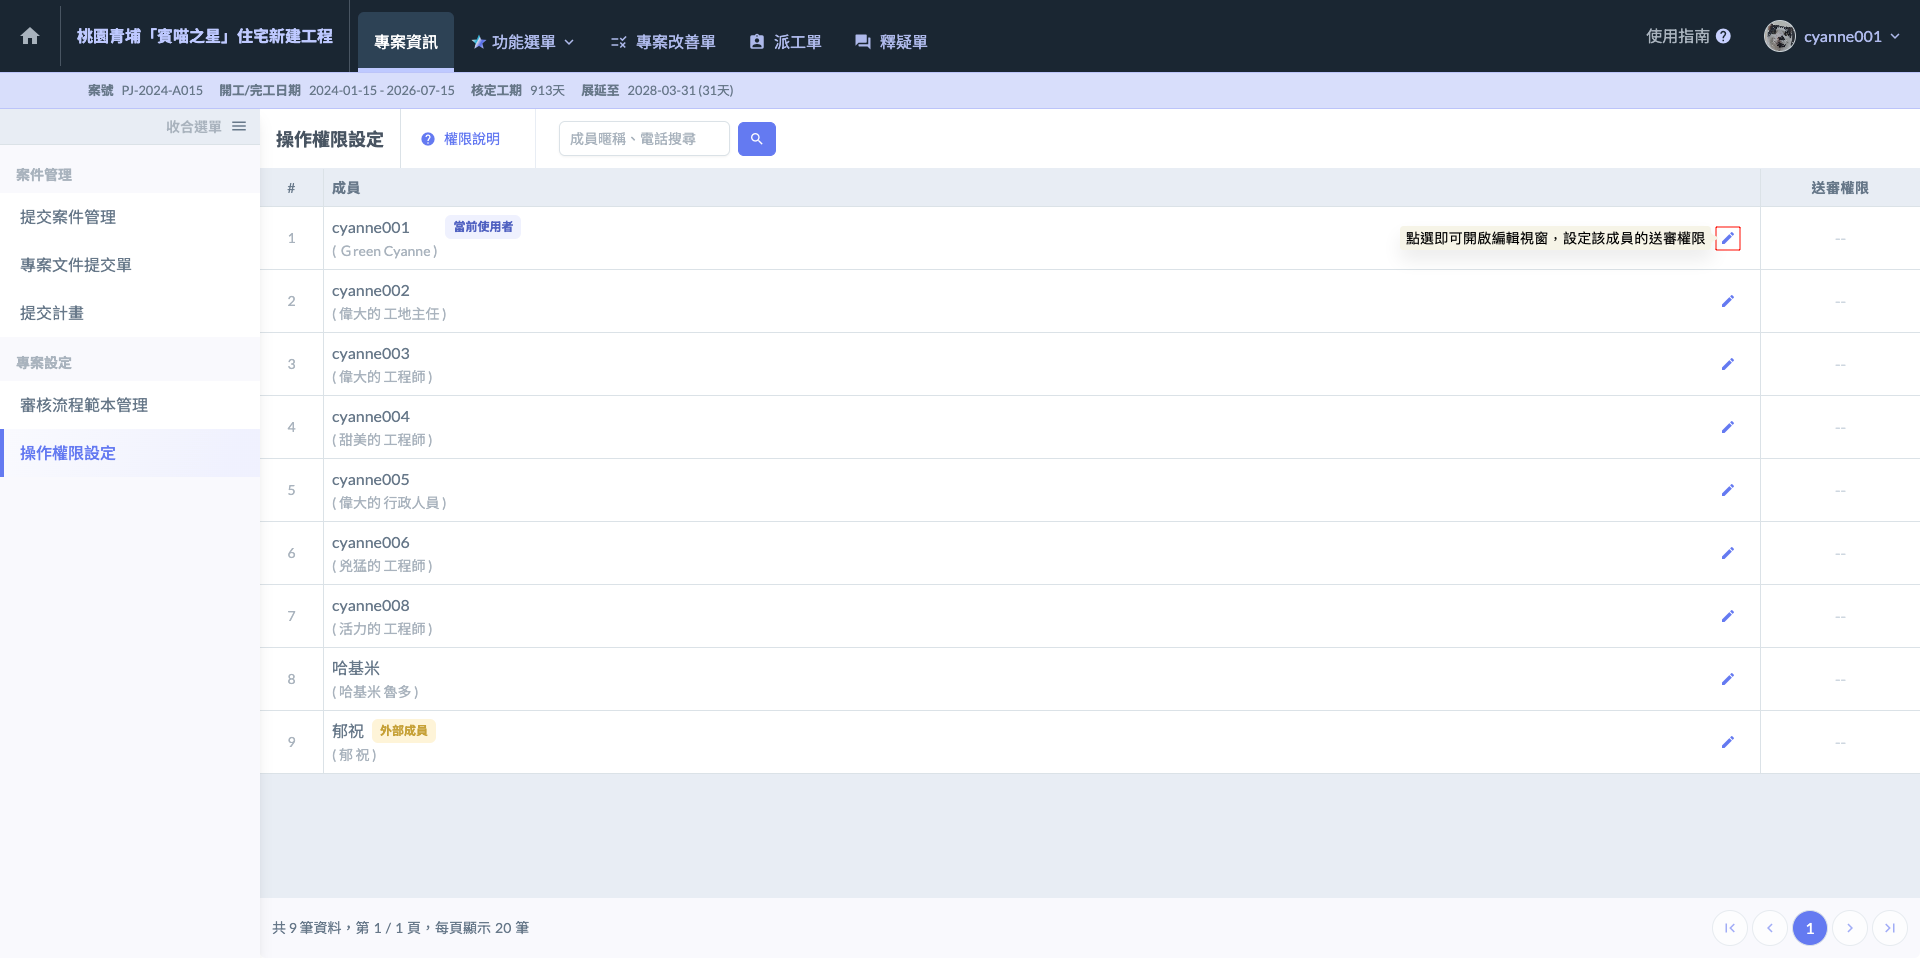Click the 送審權限 column header
The image size is (1920, 958).
coord(1840,188)
